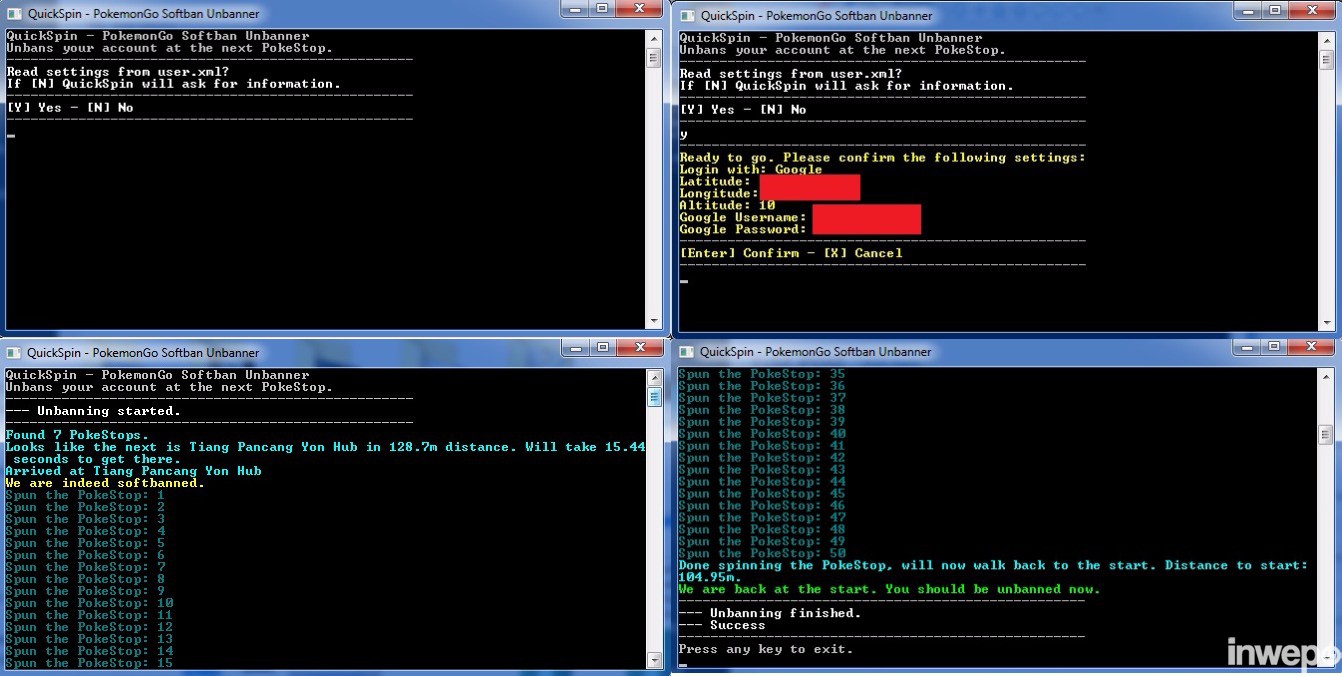Maximize the window asking to read user.xml
Image resolution: width=1342 pixels, height=676 pixels.
pos(602,10)
